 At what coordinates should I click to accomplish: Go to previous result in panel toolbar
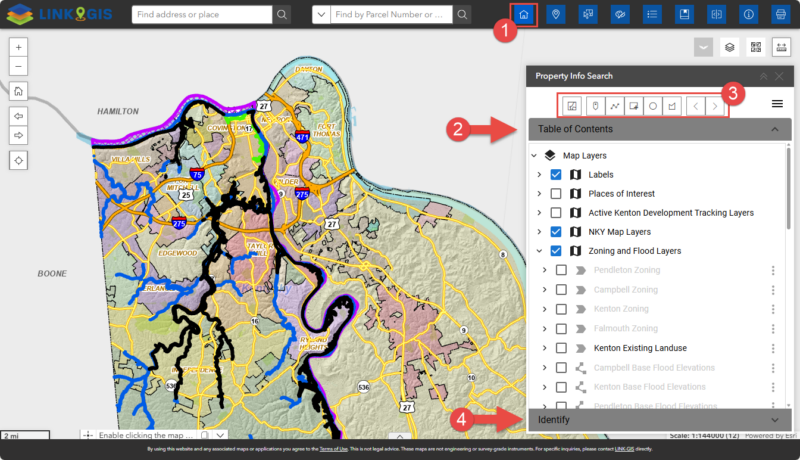pyautogui.click(x=695, y=106)
